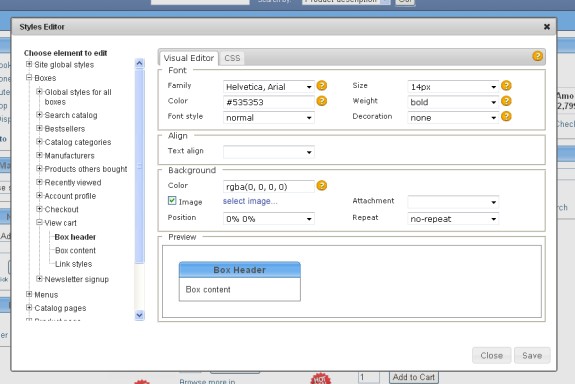Switch to the Visual Editor tab

coord(189,58)
